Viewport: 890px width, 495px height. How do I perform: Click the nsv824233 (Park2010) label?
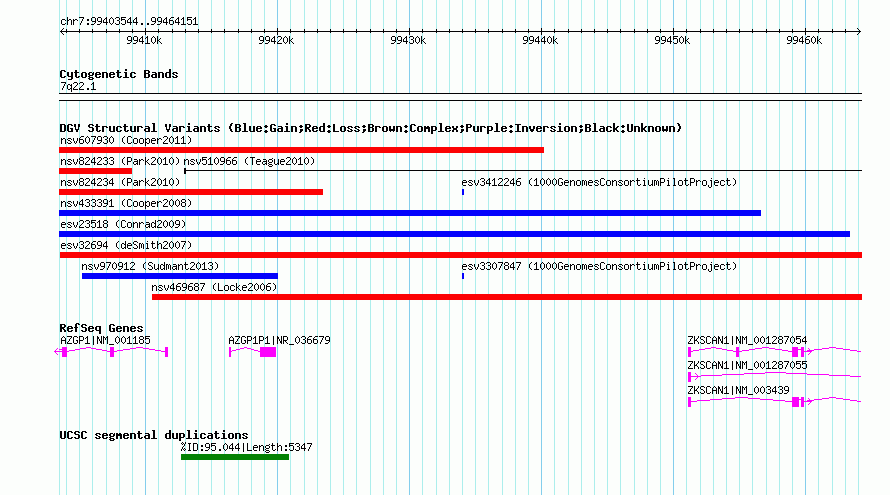click(x=120, y=161)
